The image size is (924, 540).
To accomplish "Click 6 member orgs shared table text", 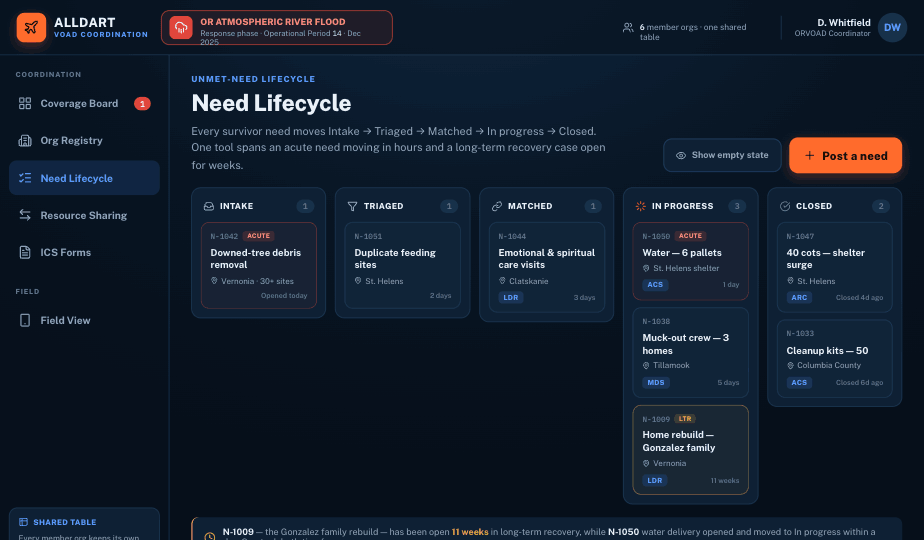I will click(693, 32).
